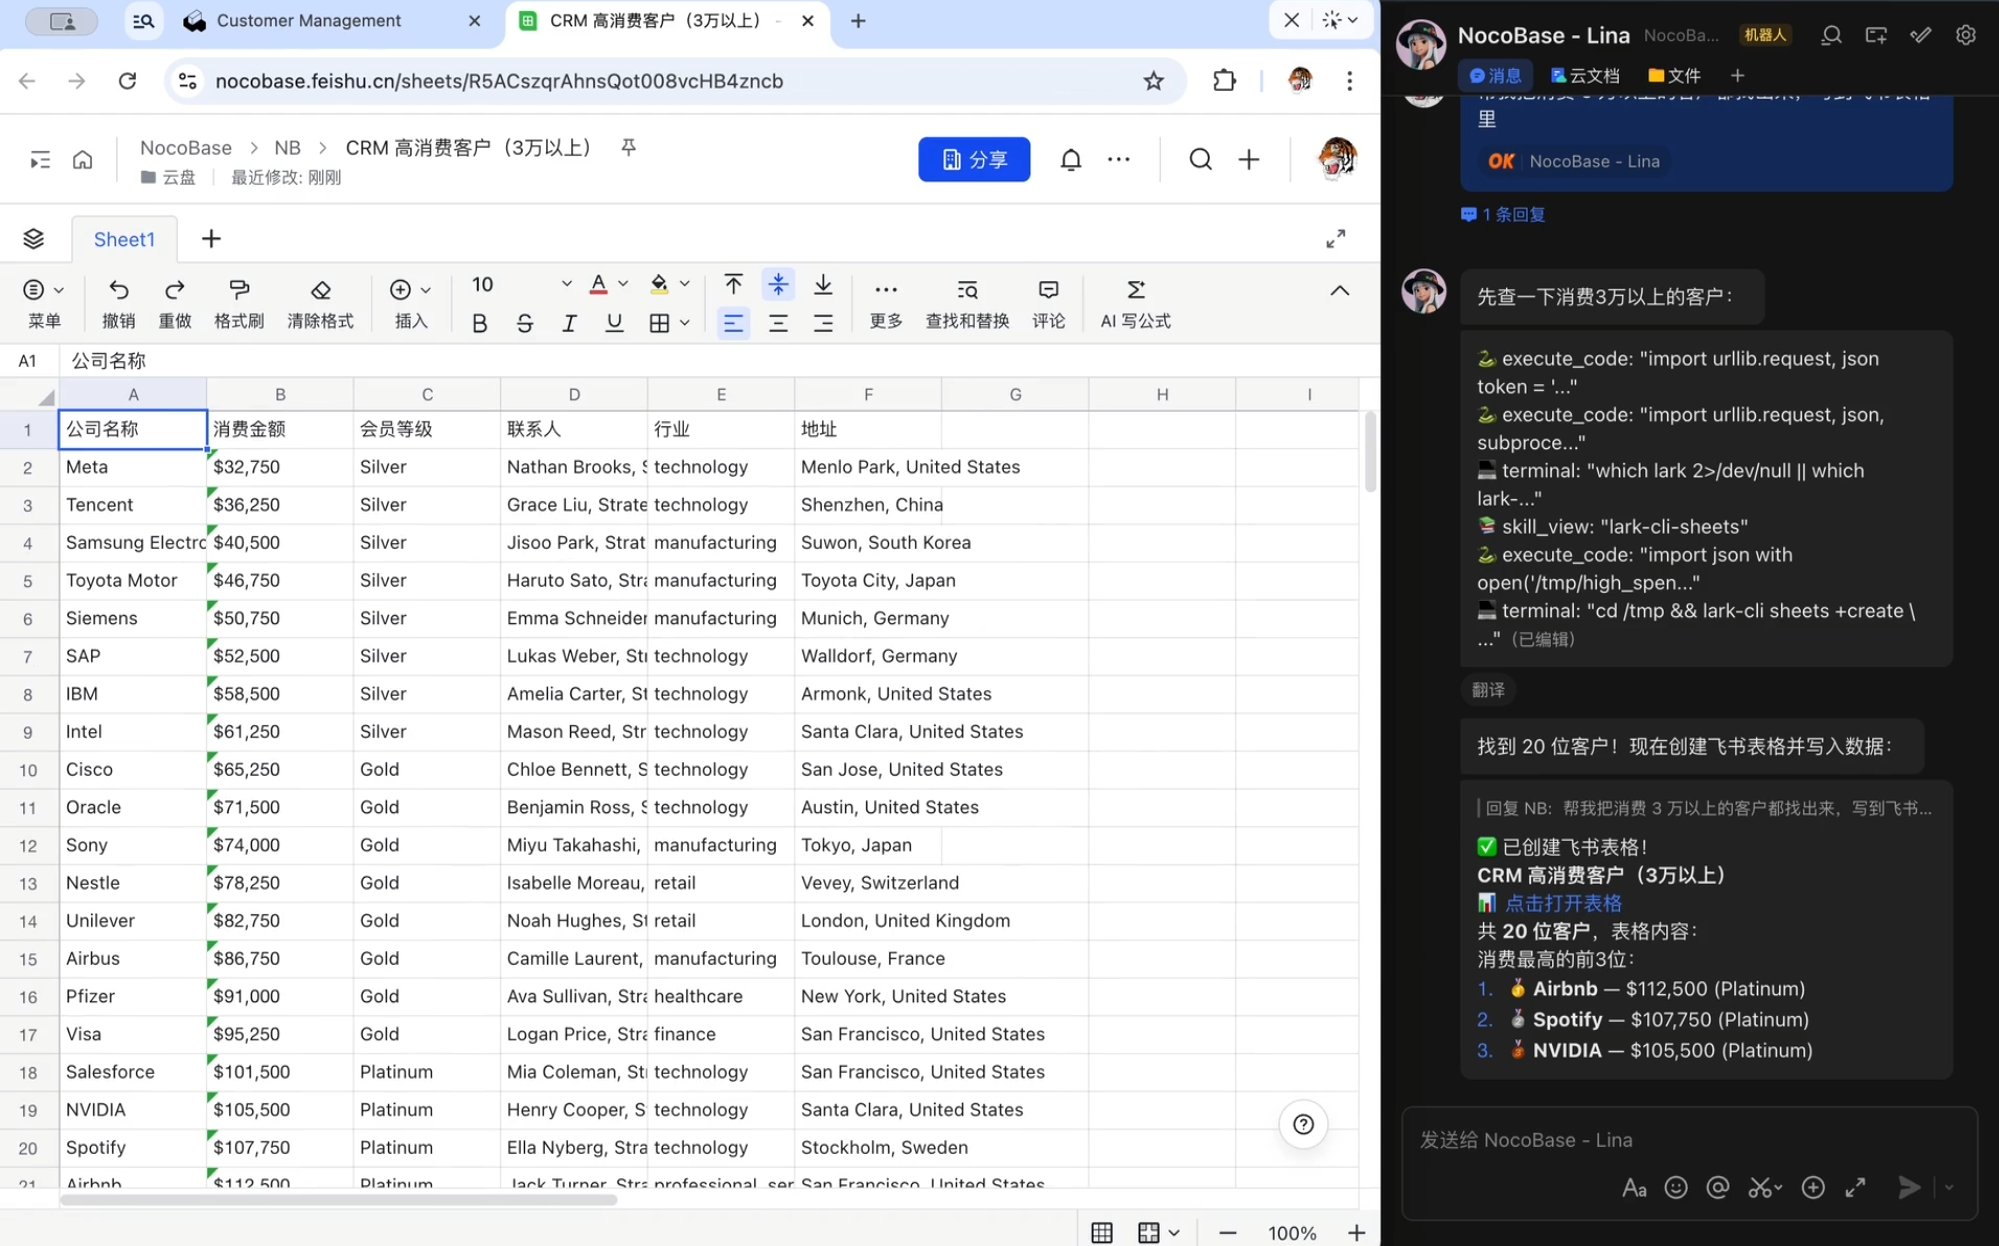Go to the Feishu home icon
This screenshot has width=1999, height=1246.
pos(83,159)
